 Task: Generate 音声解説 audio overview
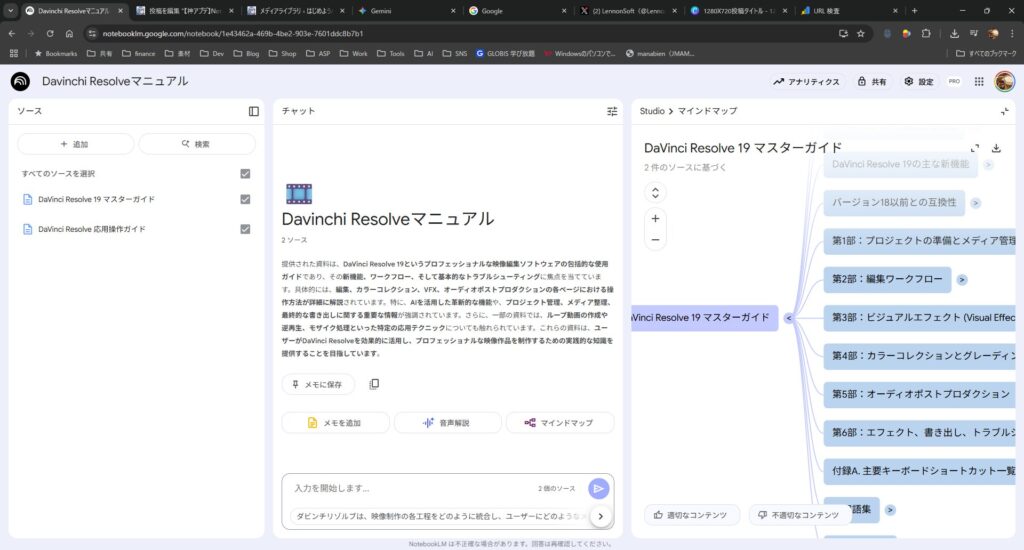pos(447,423)
